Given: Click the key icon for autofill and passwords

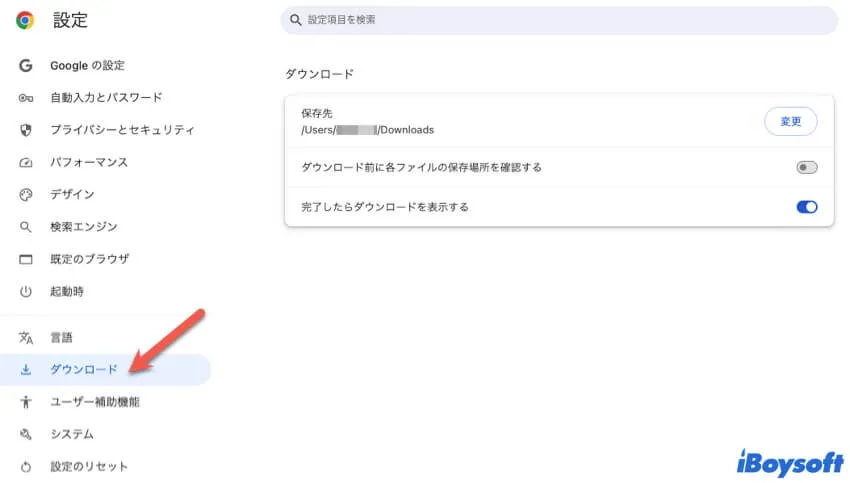Looking at the screenshot, I should [25, 98].
